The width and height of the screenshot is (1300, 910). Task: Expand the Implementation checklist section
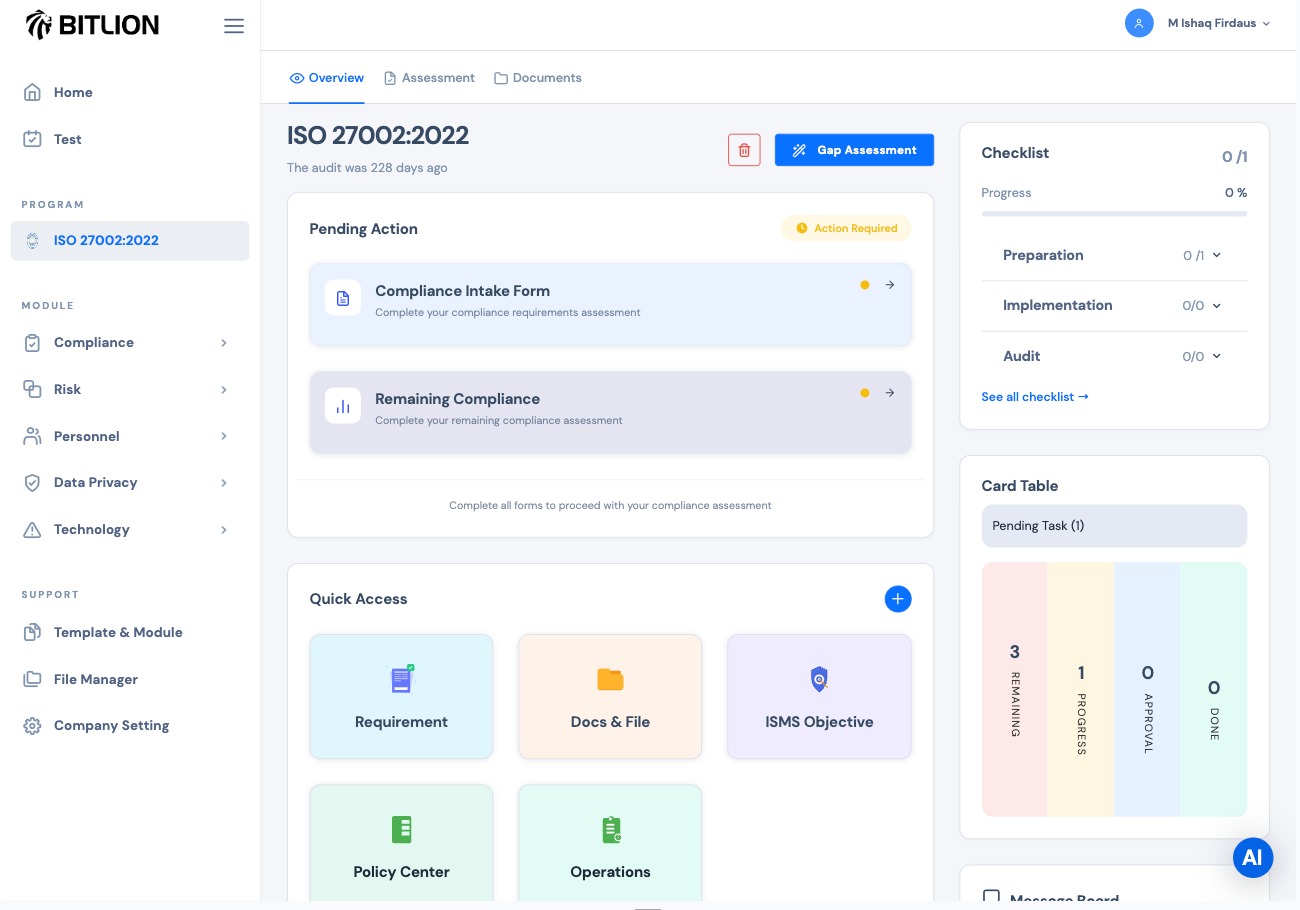pyautogui.click(x=1216, y=306)
